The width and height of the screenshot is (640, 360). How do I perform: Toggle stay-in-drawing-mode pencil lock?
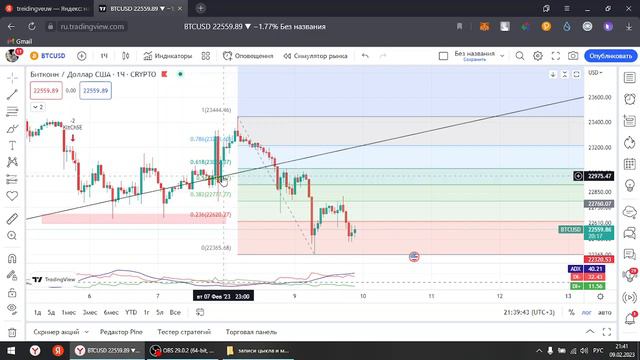pyautogui.click(x=12, y=276)
